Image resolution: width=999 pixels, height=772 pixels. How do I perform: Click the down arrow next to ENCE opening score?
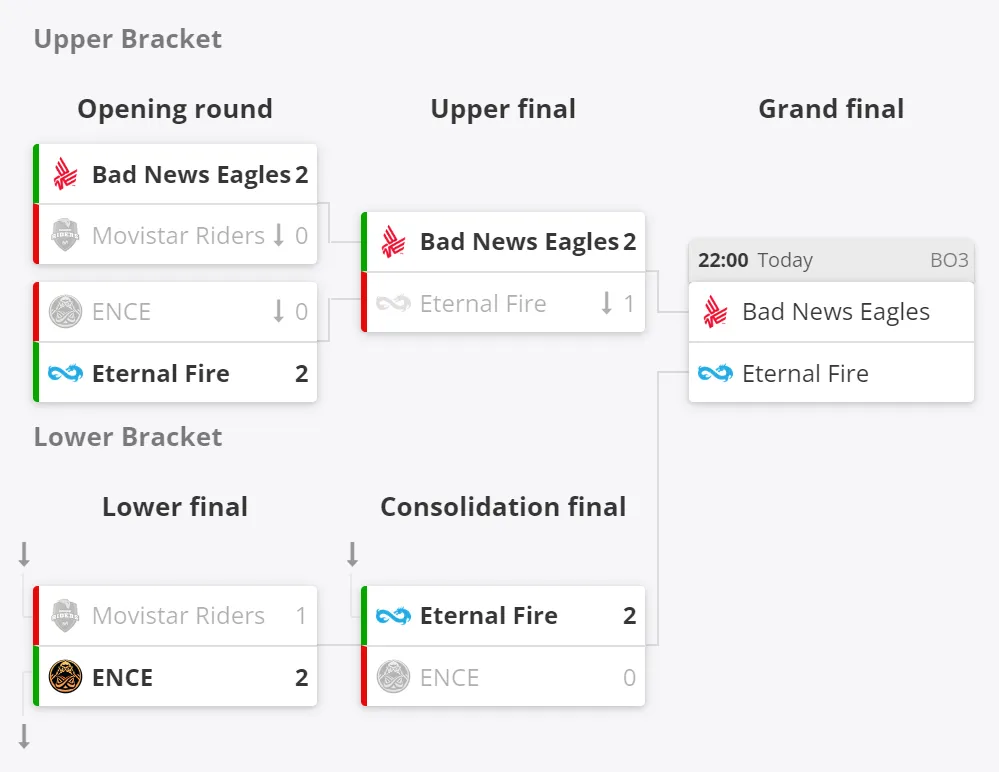point(278,311)
